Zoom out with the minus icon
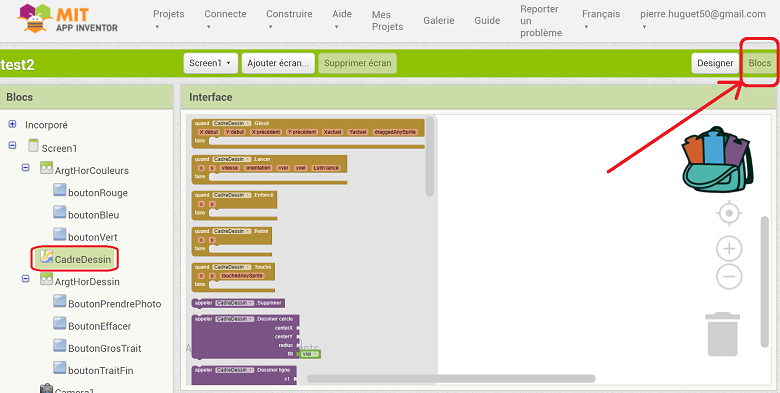The height and width of the screenshot is (393, 780). [729, 277]
